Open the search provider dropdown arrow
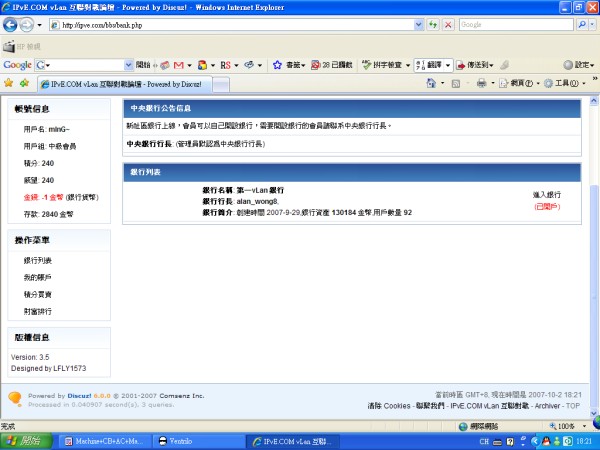Viewport: 600px width, 450px height. 592,25
